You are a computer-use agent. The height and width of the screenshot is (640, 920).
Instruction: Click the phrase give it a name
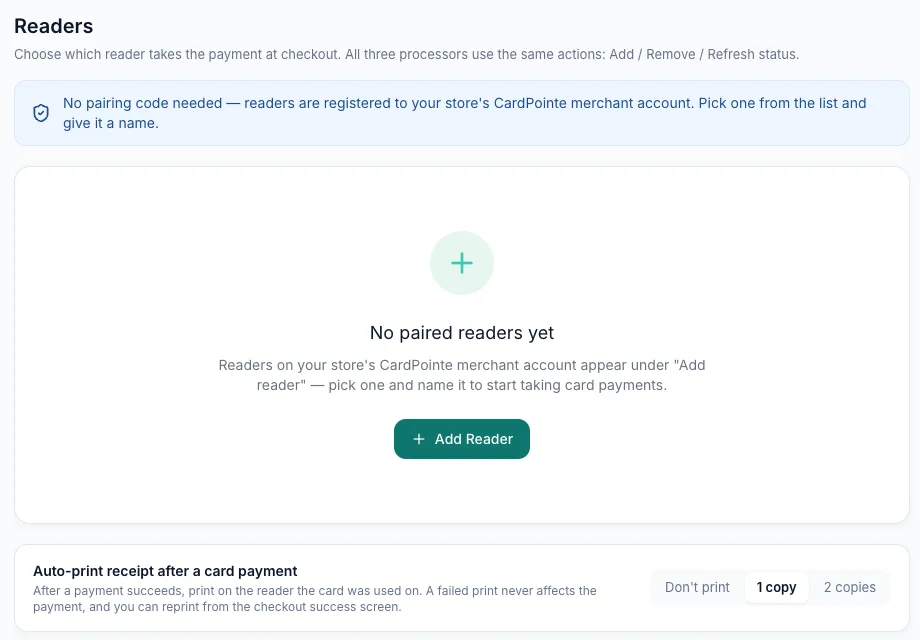point(111,123)
